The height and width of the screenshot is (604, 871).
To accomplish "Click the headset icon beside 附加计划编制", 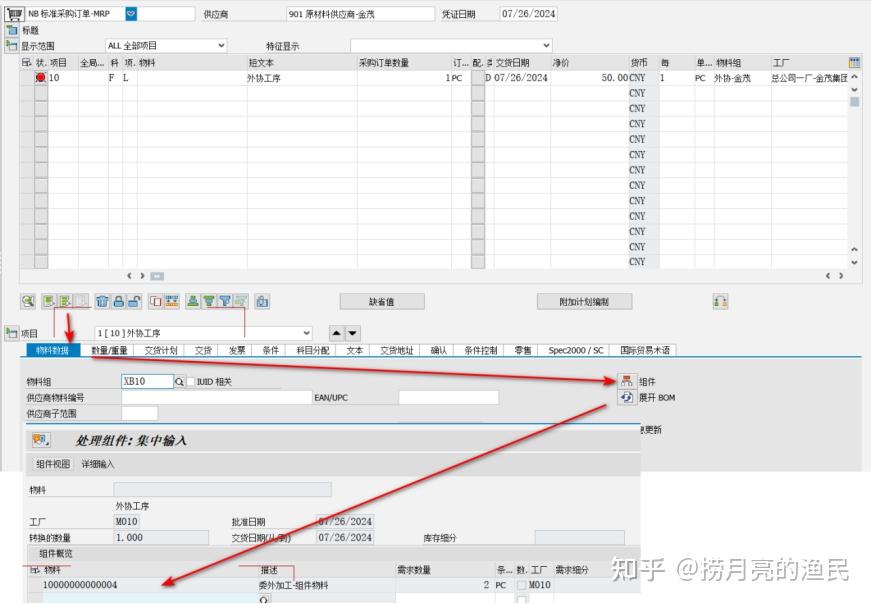I will point(720,302).
